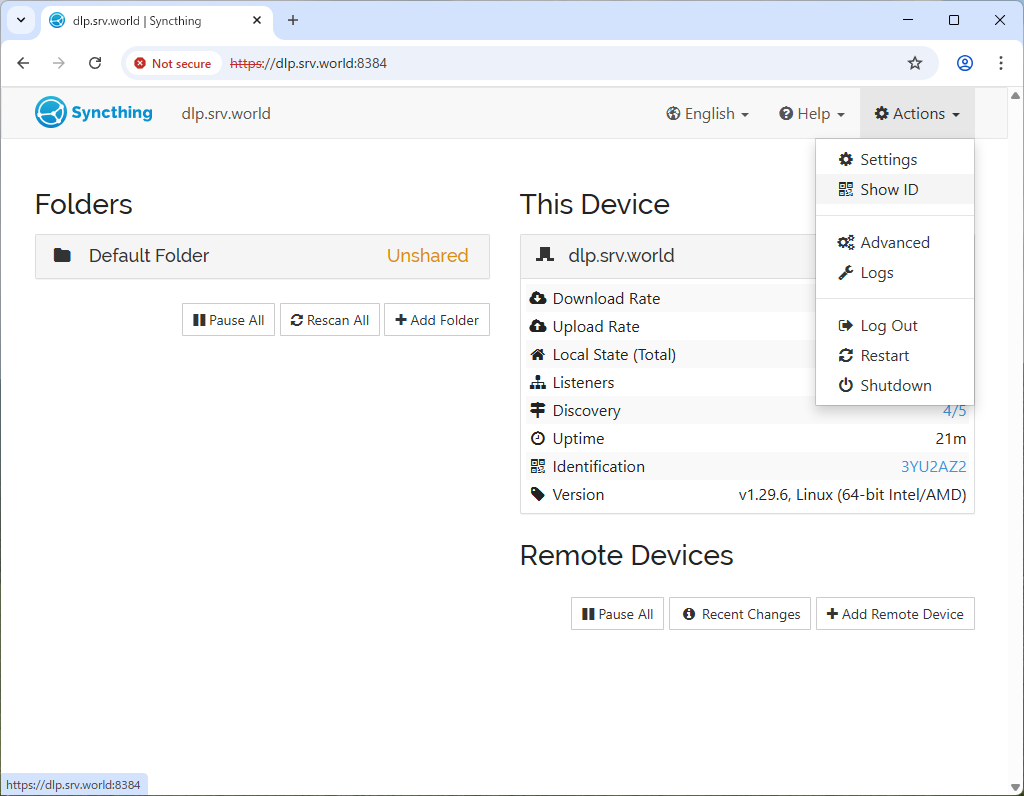Click Add Folder button
The image size is (1024, 796).
tap(437, 320)
